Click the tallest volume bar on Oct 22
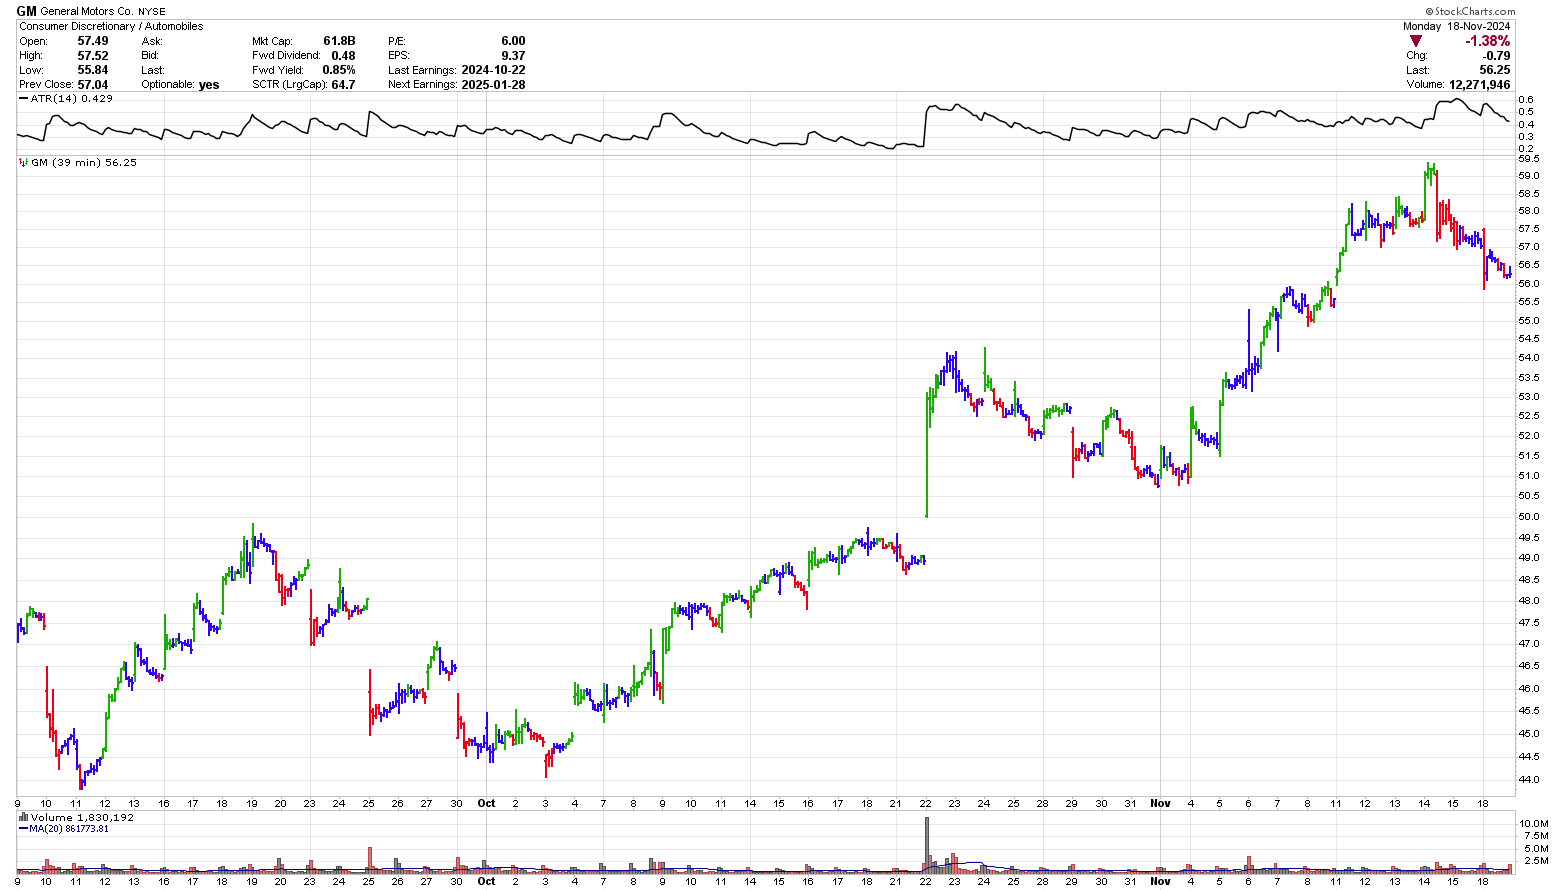The image size is (1565, 890). 927,844
